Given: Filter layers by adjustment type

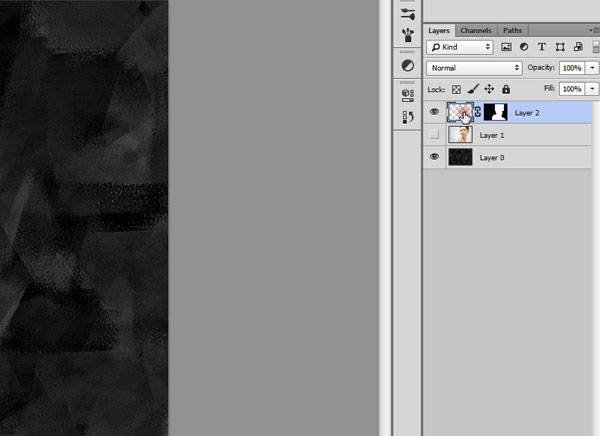Looking at the screenshot, I should (x=524, y=47).
